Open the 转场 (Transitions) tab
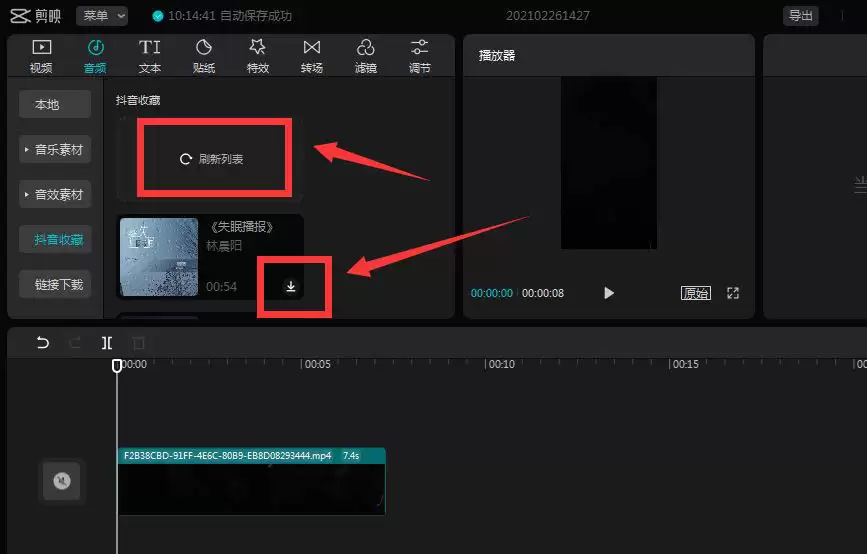The image size is (867, 554). (312, 56)
